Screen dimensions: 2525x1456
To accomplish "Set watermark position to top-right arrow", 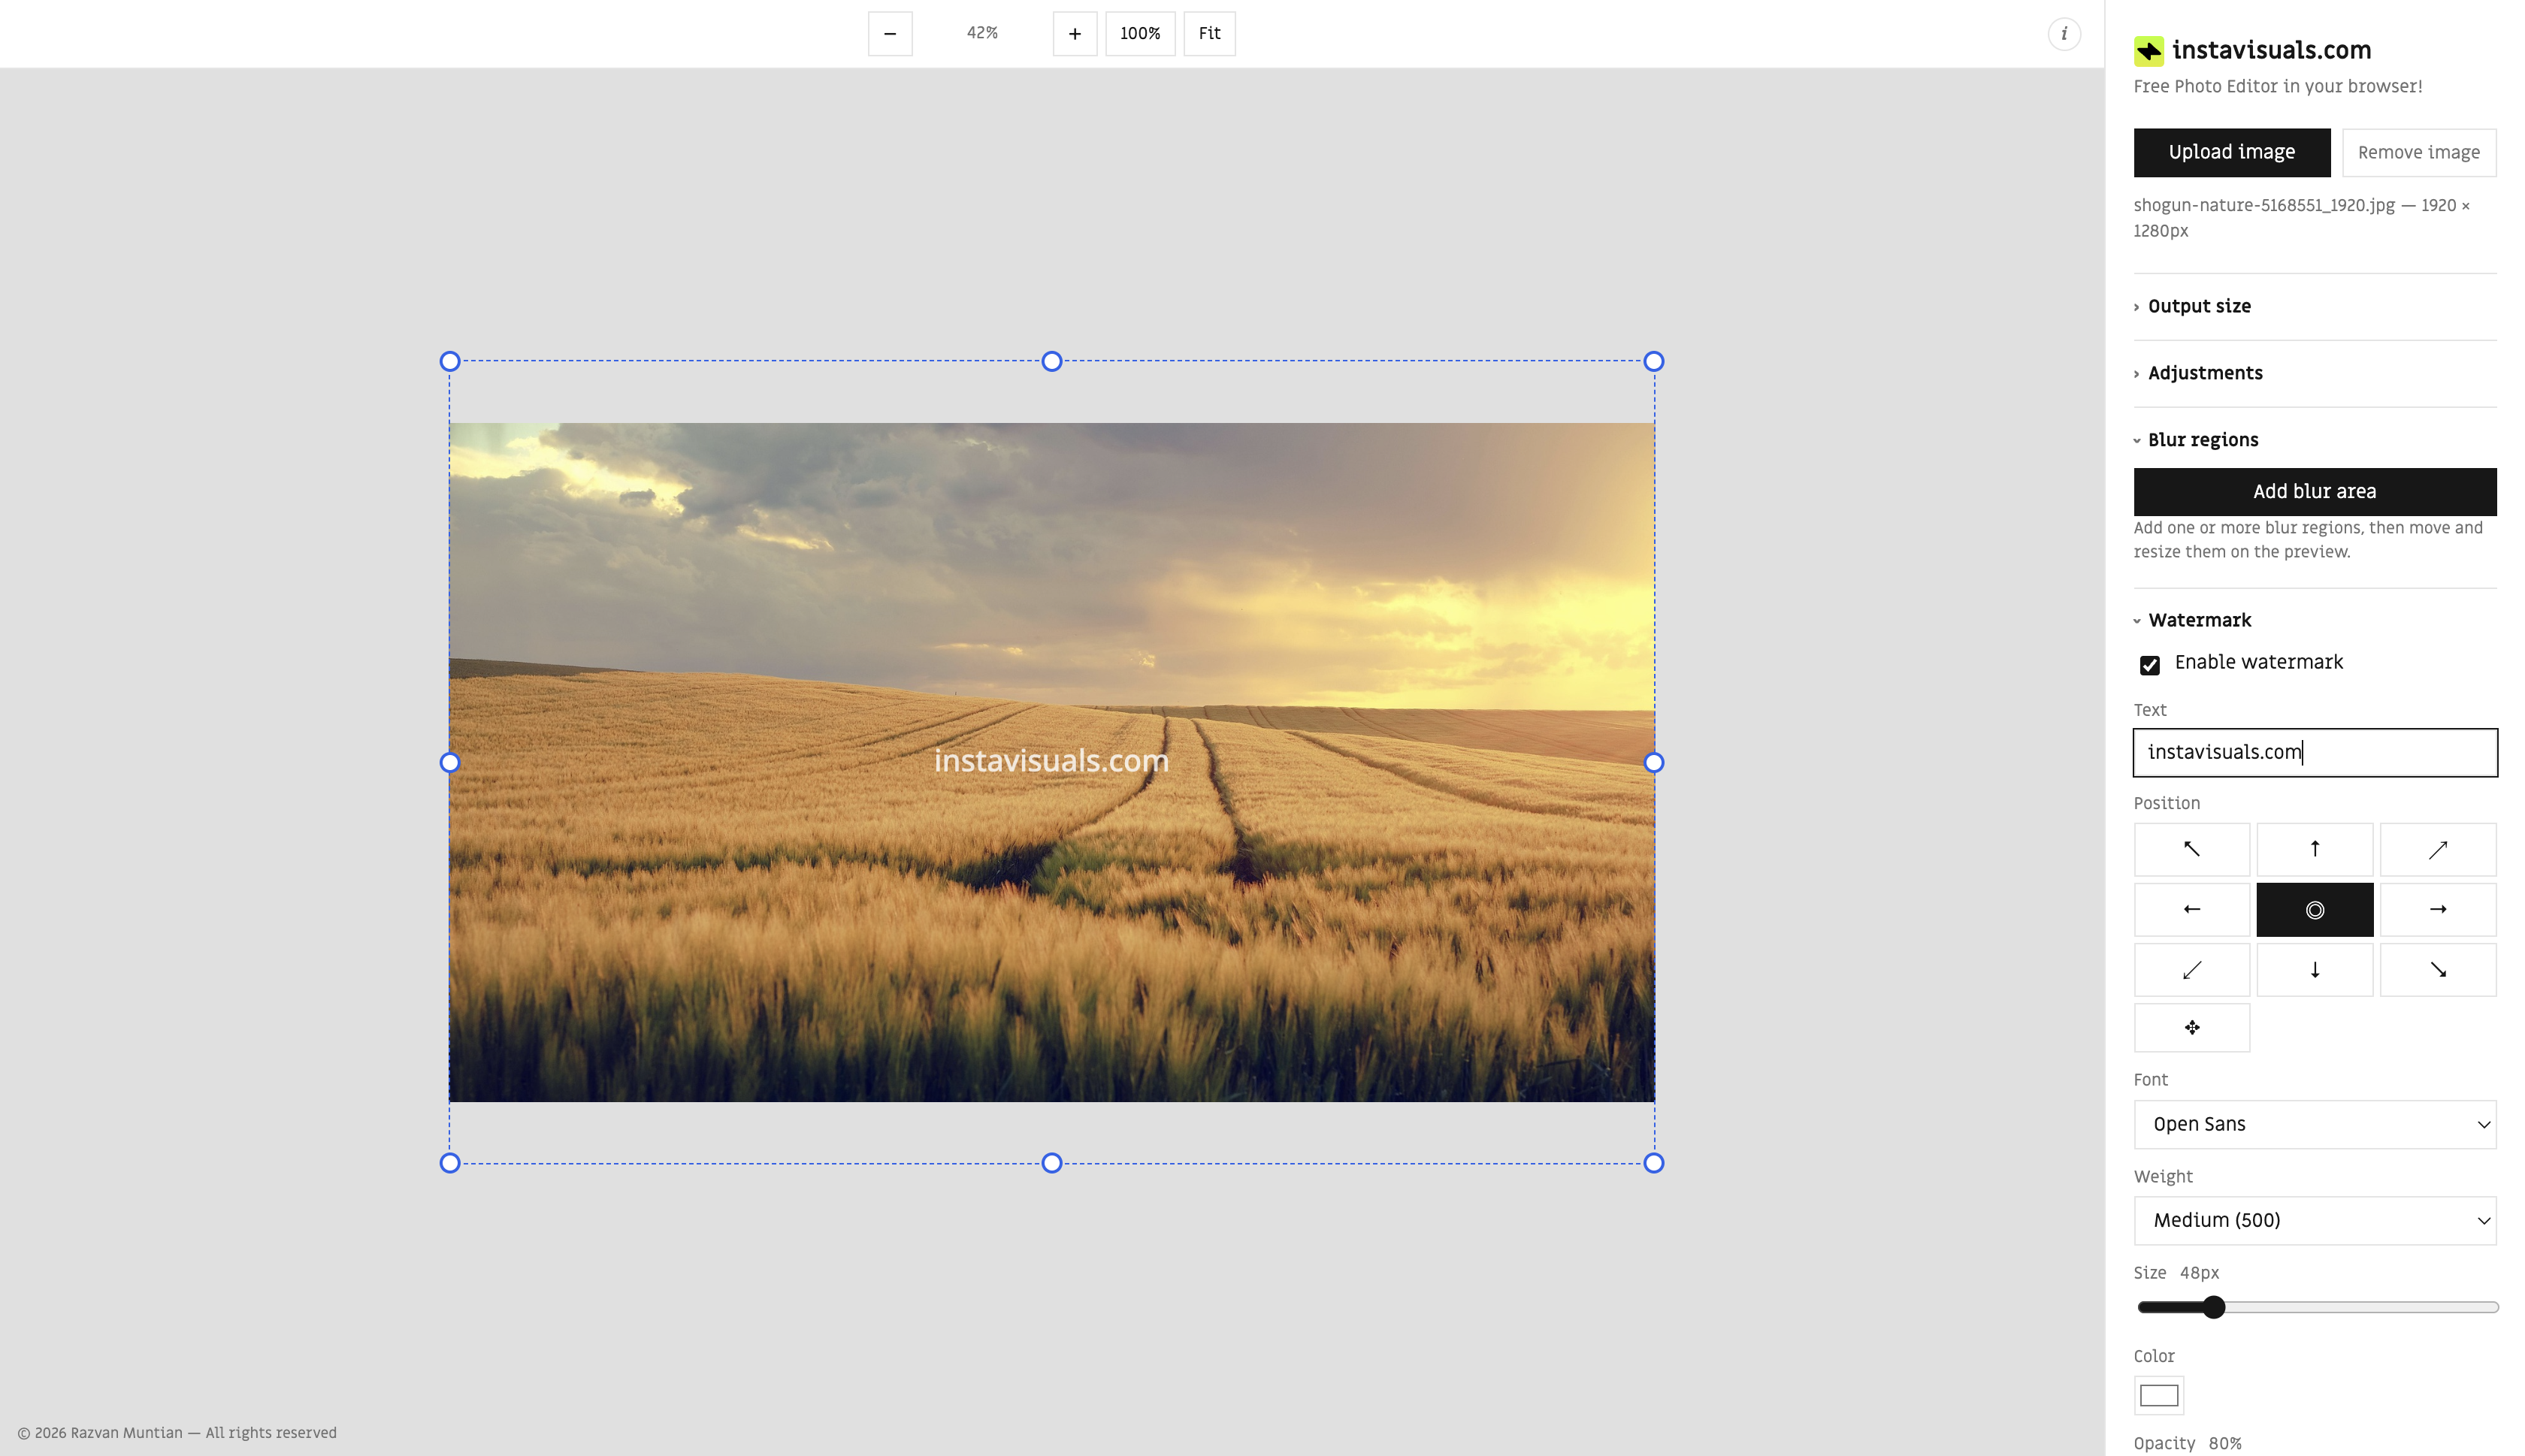I will pos(2437,849).
